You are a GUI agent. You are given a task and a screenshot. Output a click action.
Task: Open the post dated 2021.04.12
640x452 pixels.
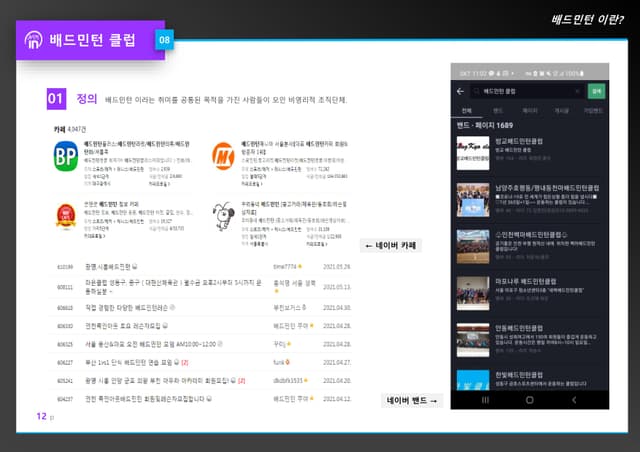(148, 399)
